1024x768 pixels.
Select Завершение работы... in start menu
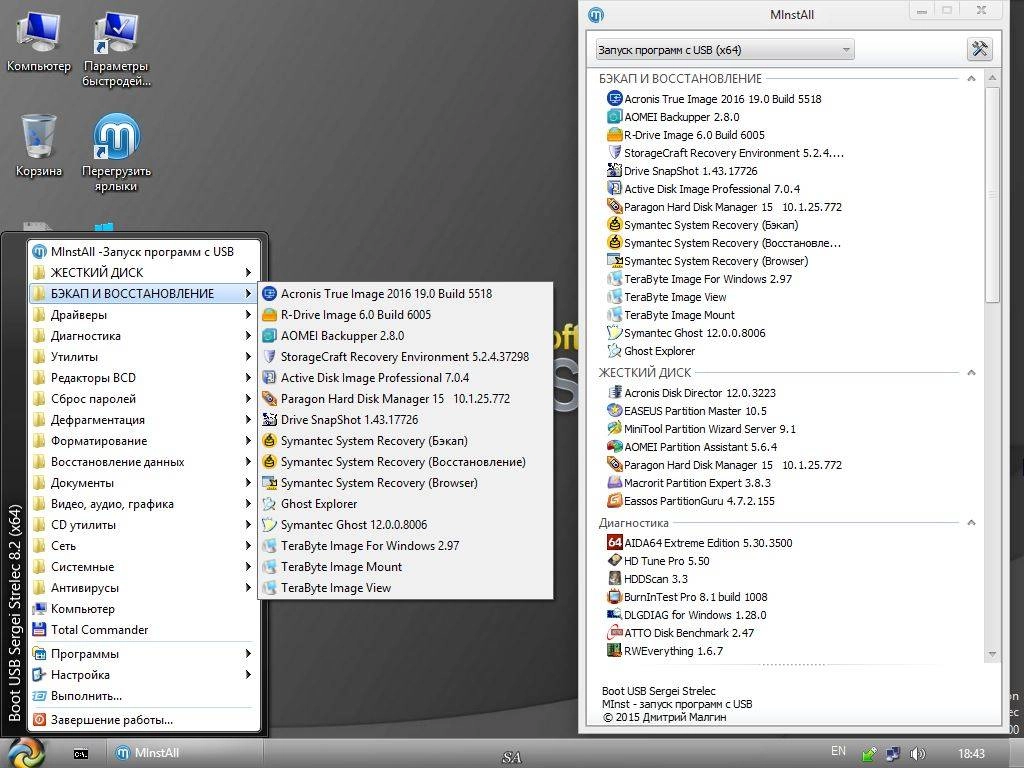(x=143, y=720)
